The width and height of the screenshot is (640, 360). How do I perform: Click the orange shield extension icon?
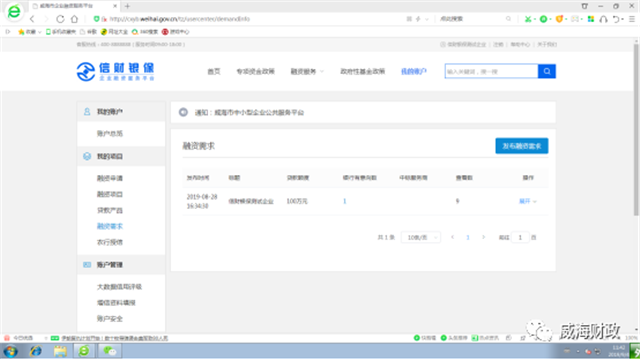559,19
